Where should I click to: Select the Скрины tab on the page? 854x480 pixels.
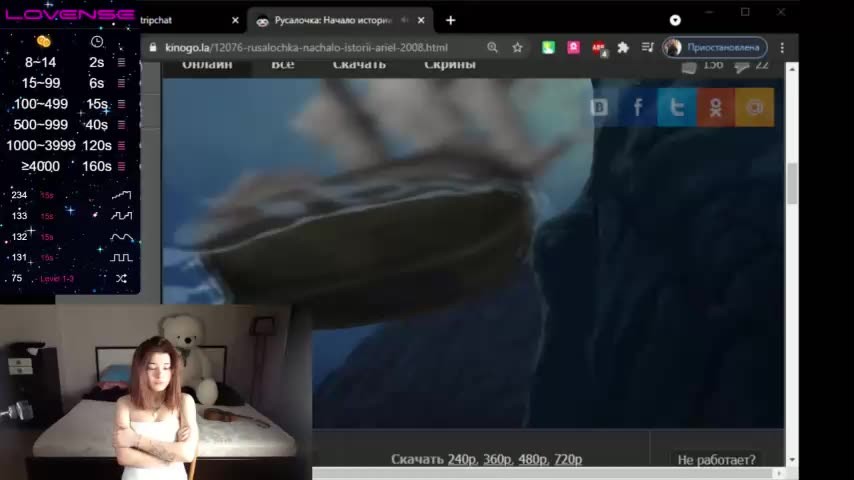tap(450, 65)
